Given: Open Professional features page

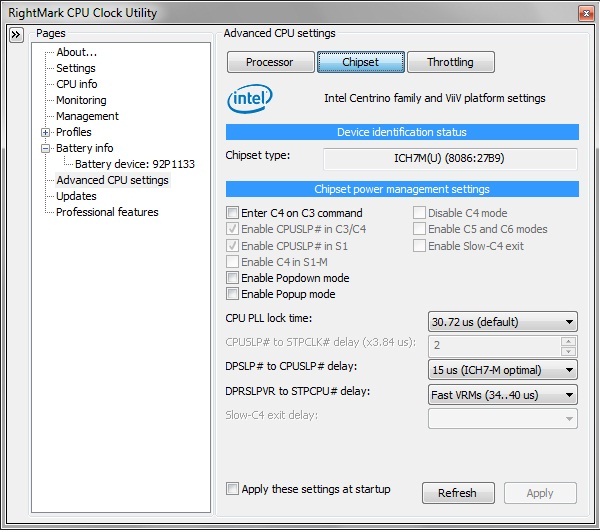Looking at the screenshot, I should pyautogui.click(x=107, y=212).
